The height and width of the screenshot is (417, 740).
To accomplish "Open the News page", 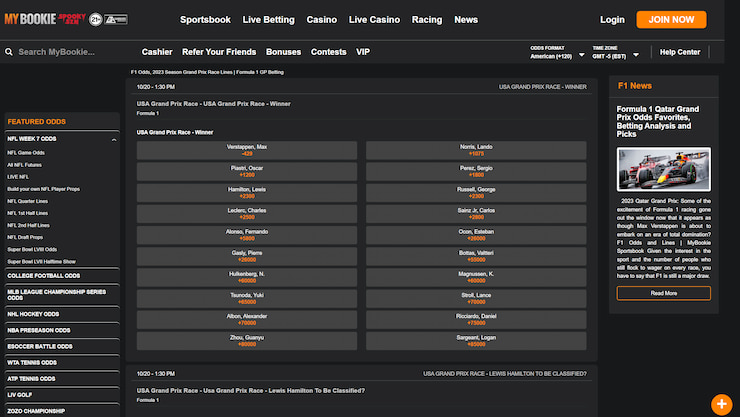I will (x=466, y=20).
